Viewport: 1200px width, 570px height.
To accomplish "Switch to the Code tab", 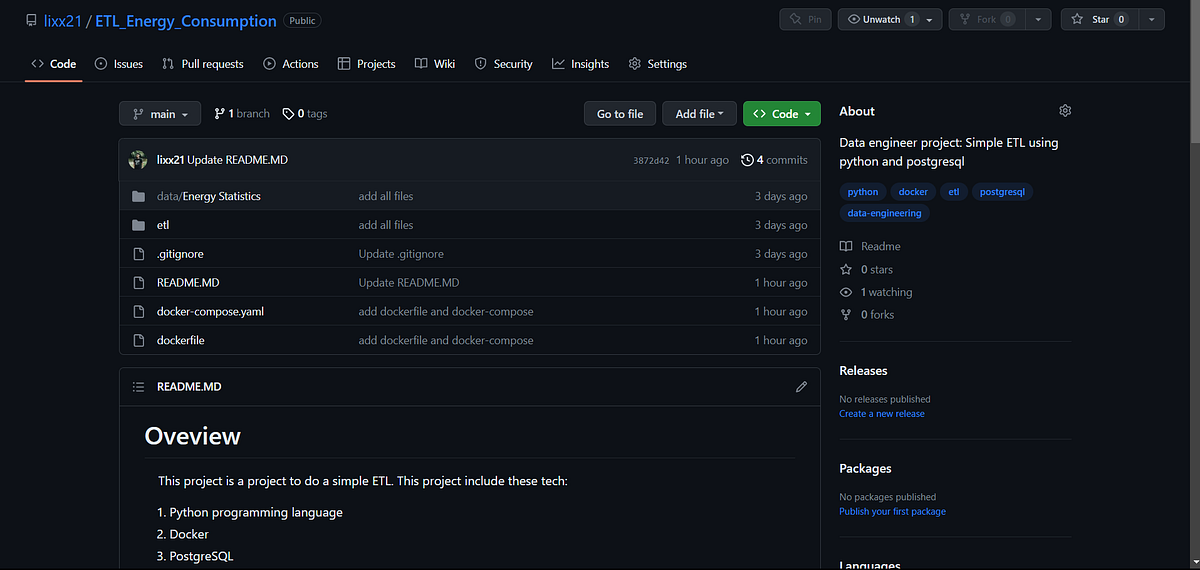I will (54, 64).
